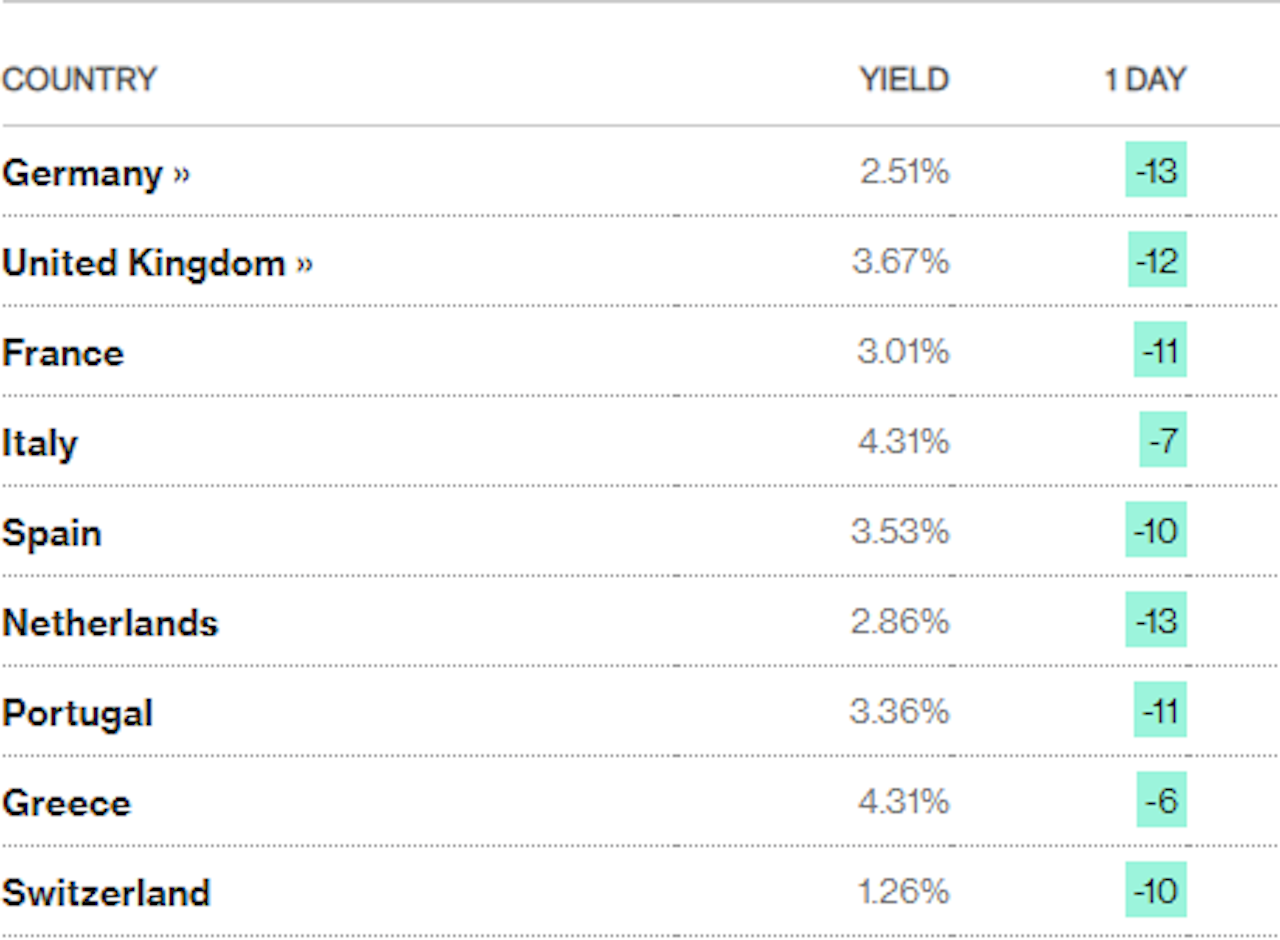The width and height of the screenshot is (1280, 940).
Task: Click the Spain country name
Action: [x=52, y=534]
